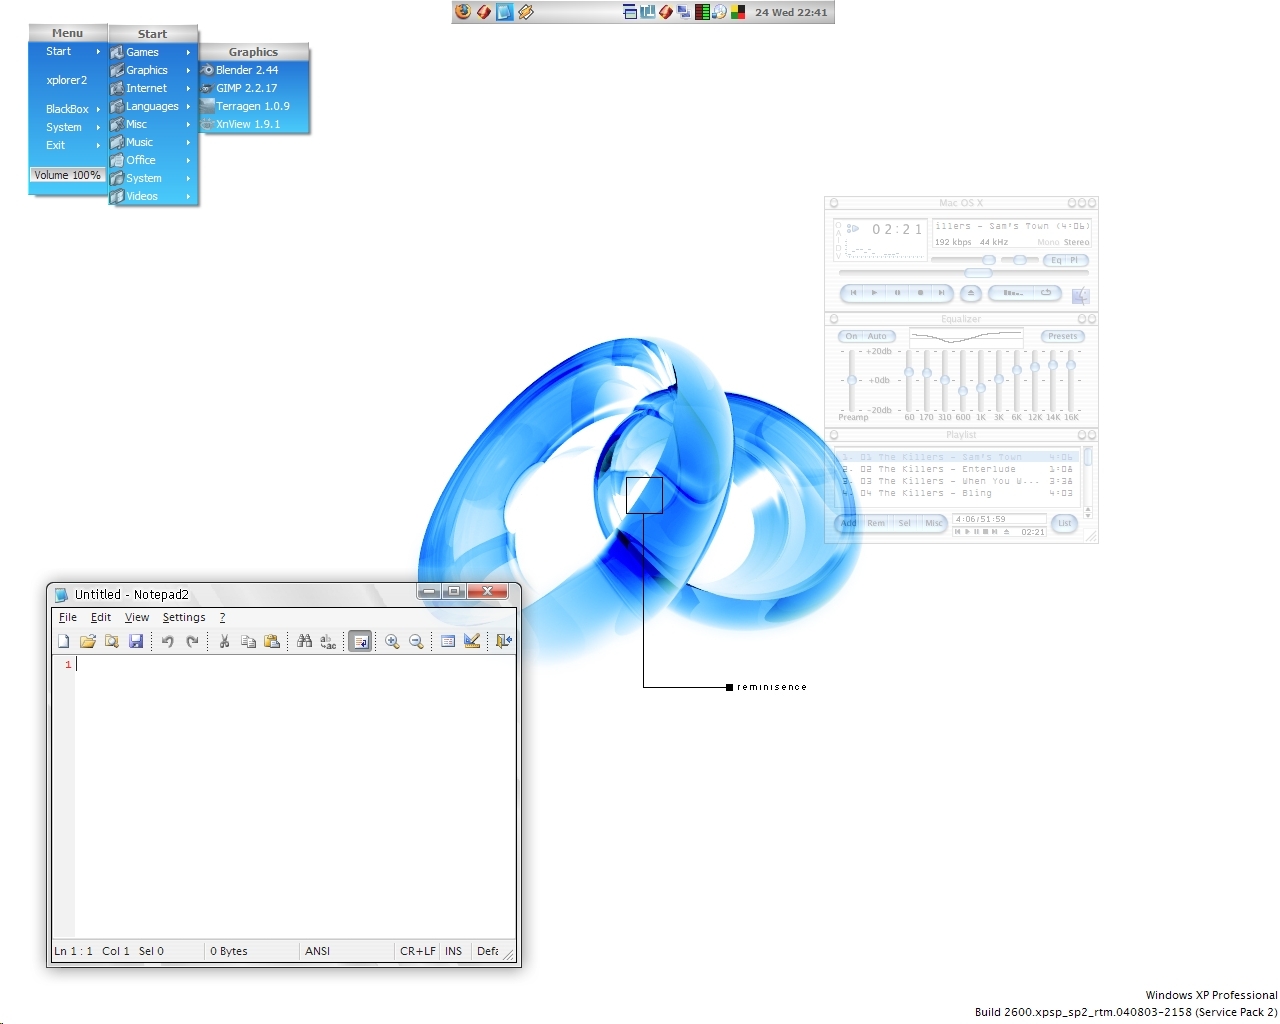The width and height of the screenshot is (1280, 1024).
Task: Save the document using the floppy disk icon
Action: 136,641
